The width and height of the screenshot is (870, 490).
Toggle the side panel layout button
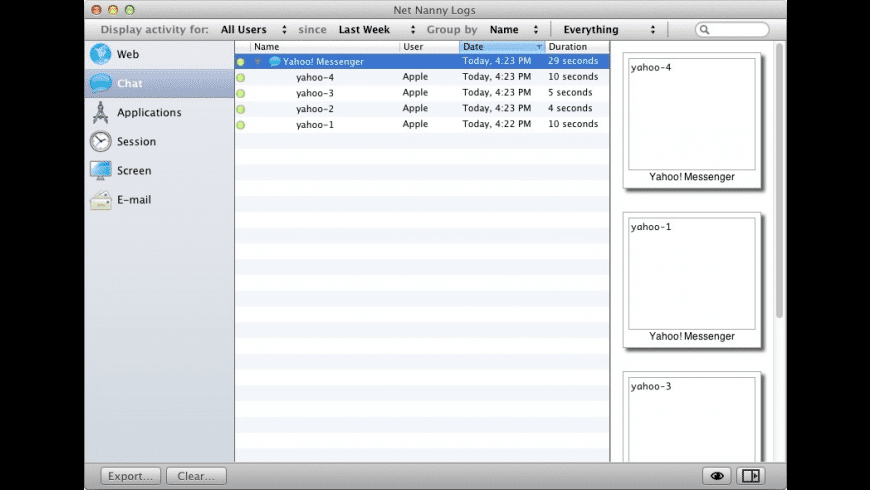[x=751, y=476]
